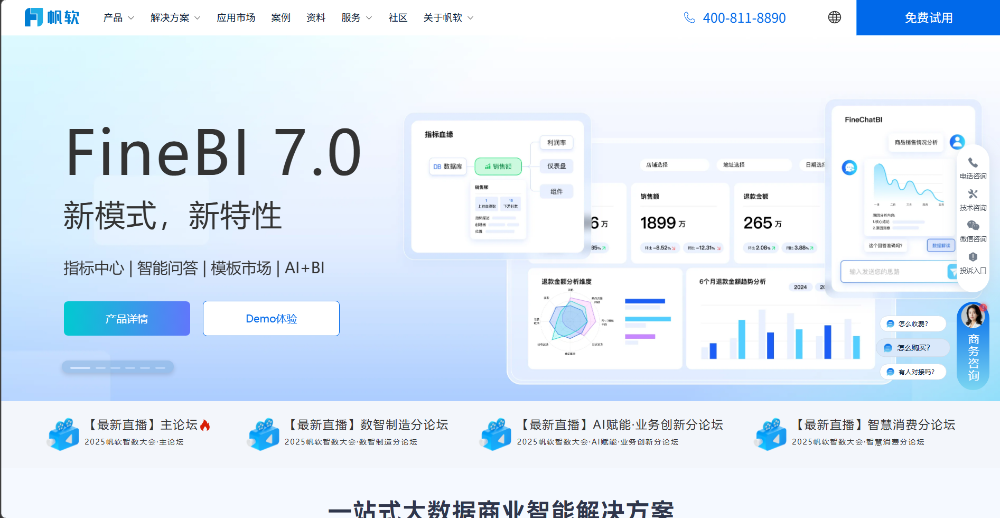This screenshot has height=518, width=1000.
Task: Click the 怎么购买? quick question chip
Action: point(913,348)
